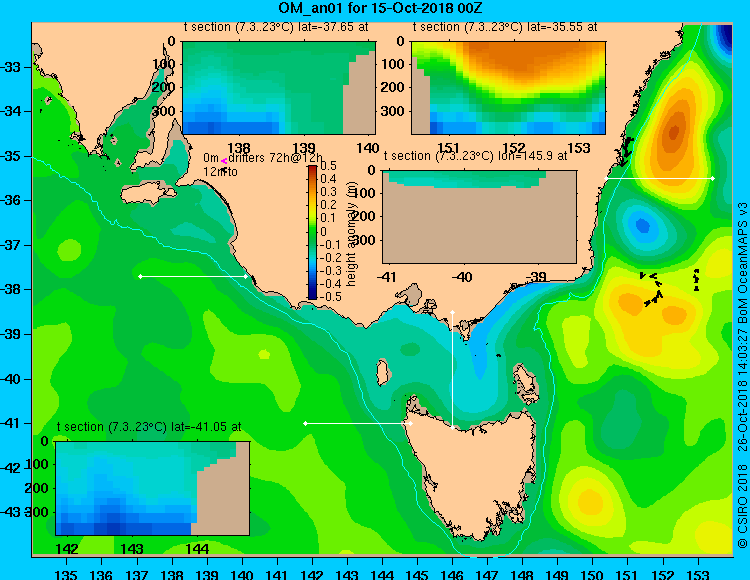Click the north endpoint diamond of the 145.9 section
The image size is (750, 580).
(x=452, y=313)
